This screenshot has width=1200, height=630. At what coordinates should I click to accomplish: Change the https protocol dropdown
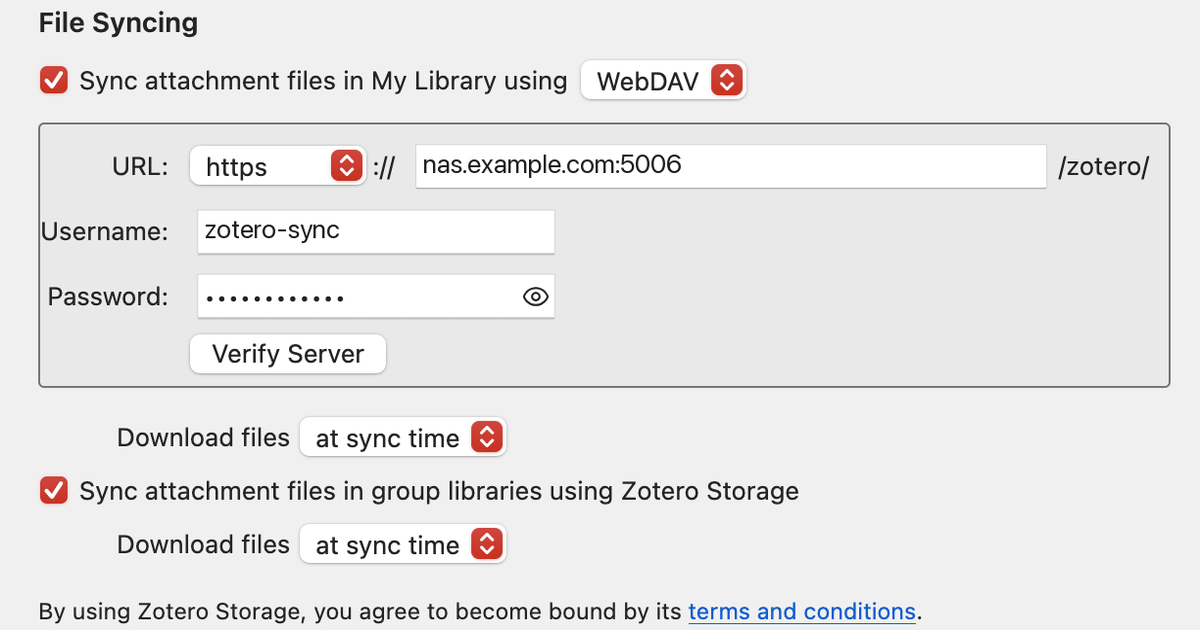[276, 166]
